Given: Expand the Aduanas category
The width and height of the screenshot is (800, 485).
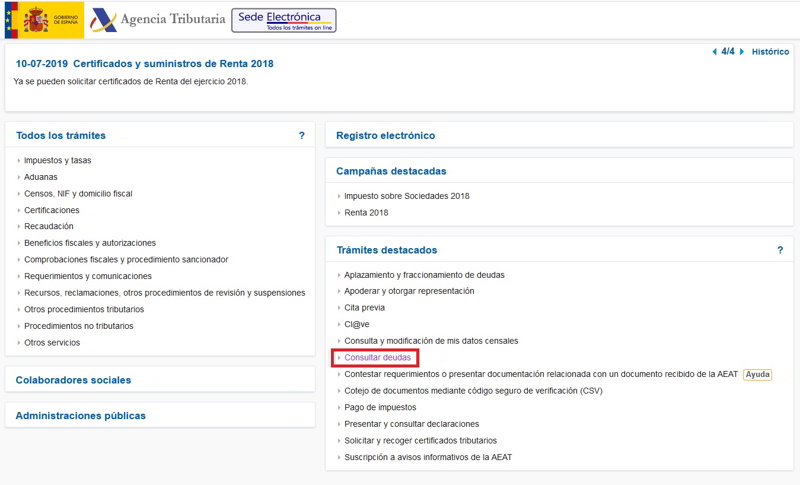Looking at the screenshot, I should coord(40,177).
